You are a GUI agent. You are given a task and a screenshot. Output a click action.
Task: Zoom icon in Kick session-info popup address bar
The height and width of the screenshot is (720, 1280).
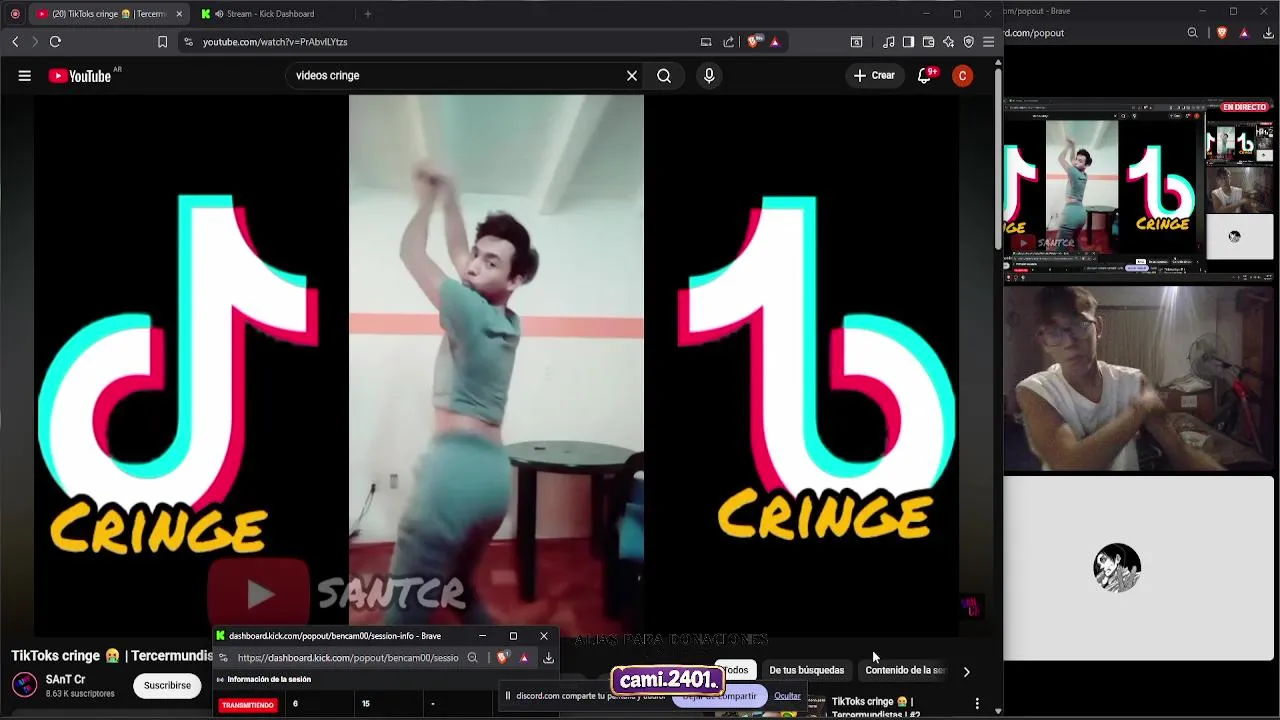[x=473, y=658]
